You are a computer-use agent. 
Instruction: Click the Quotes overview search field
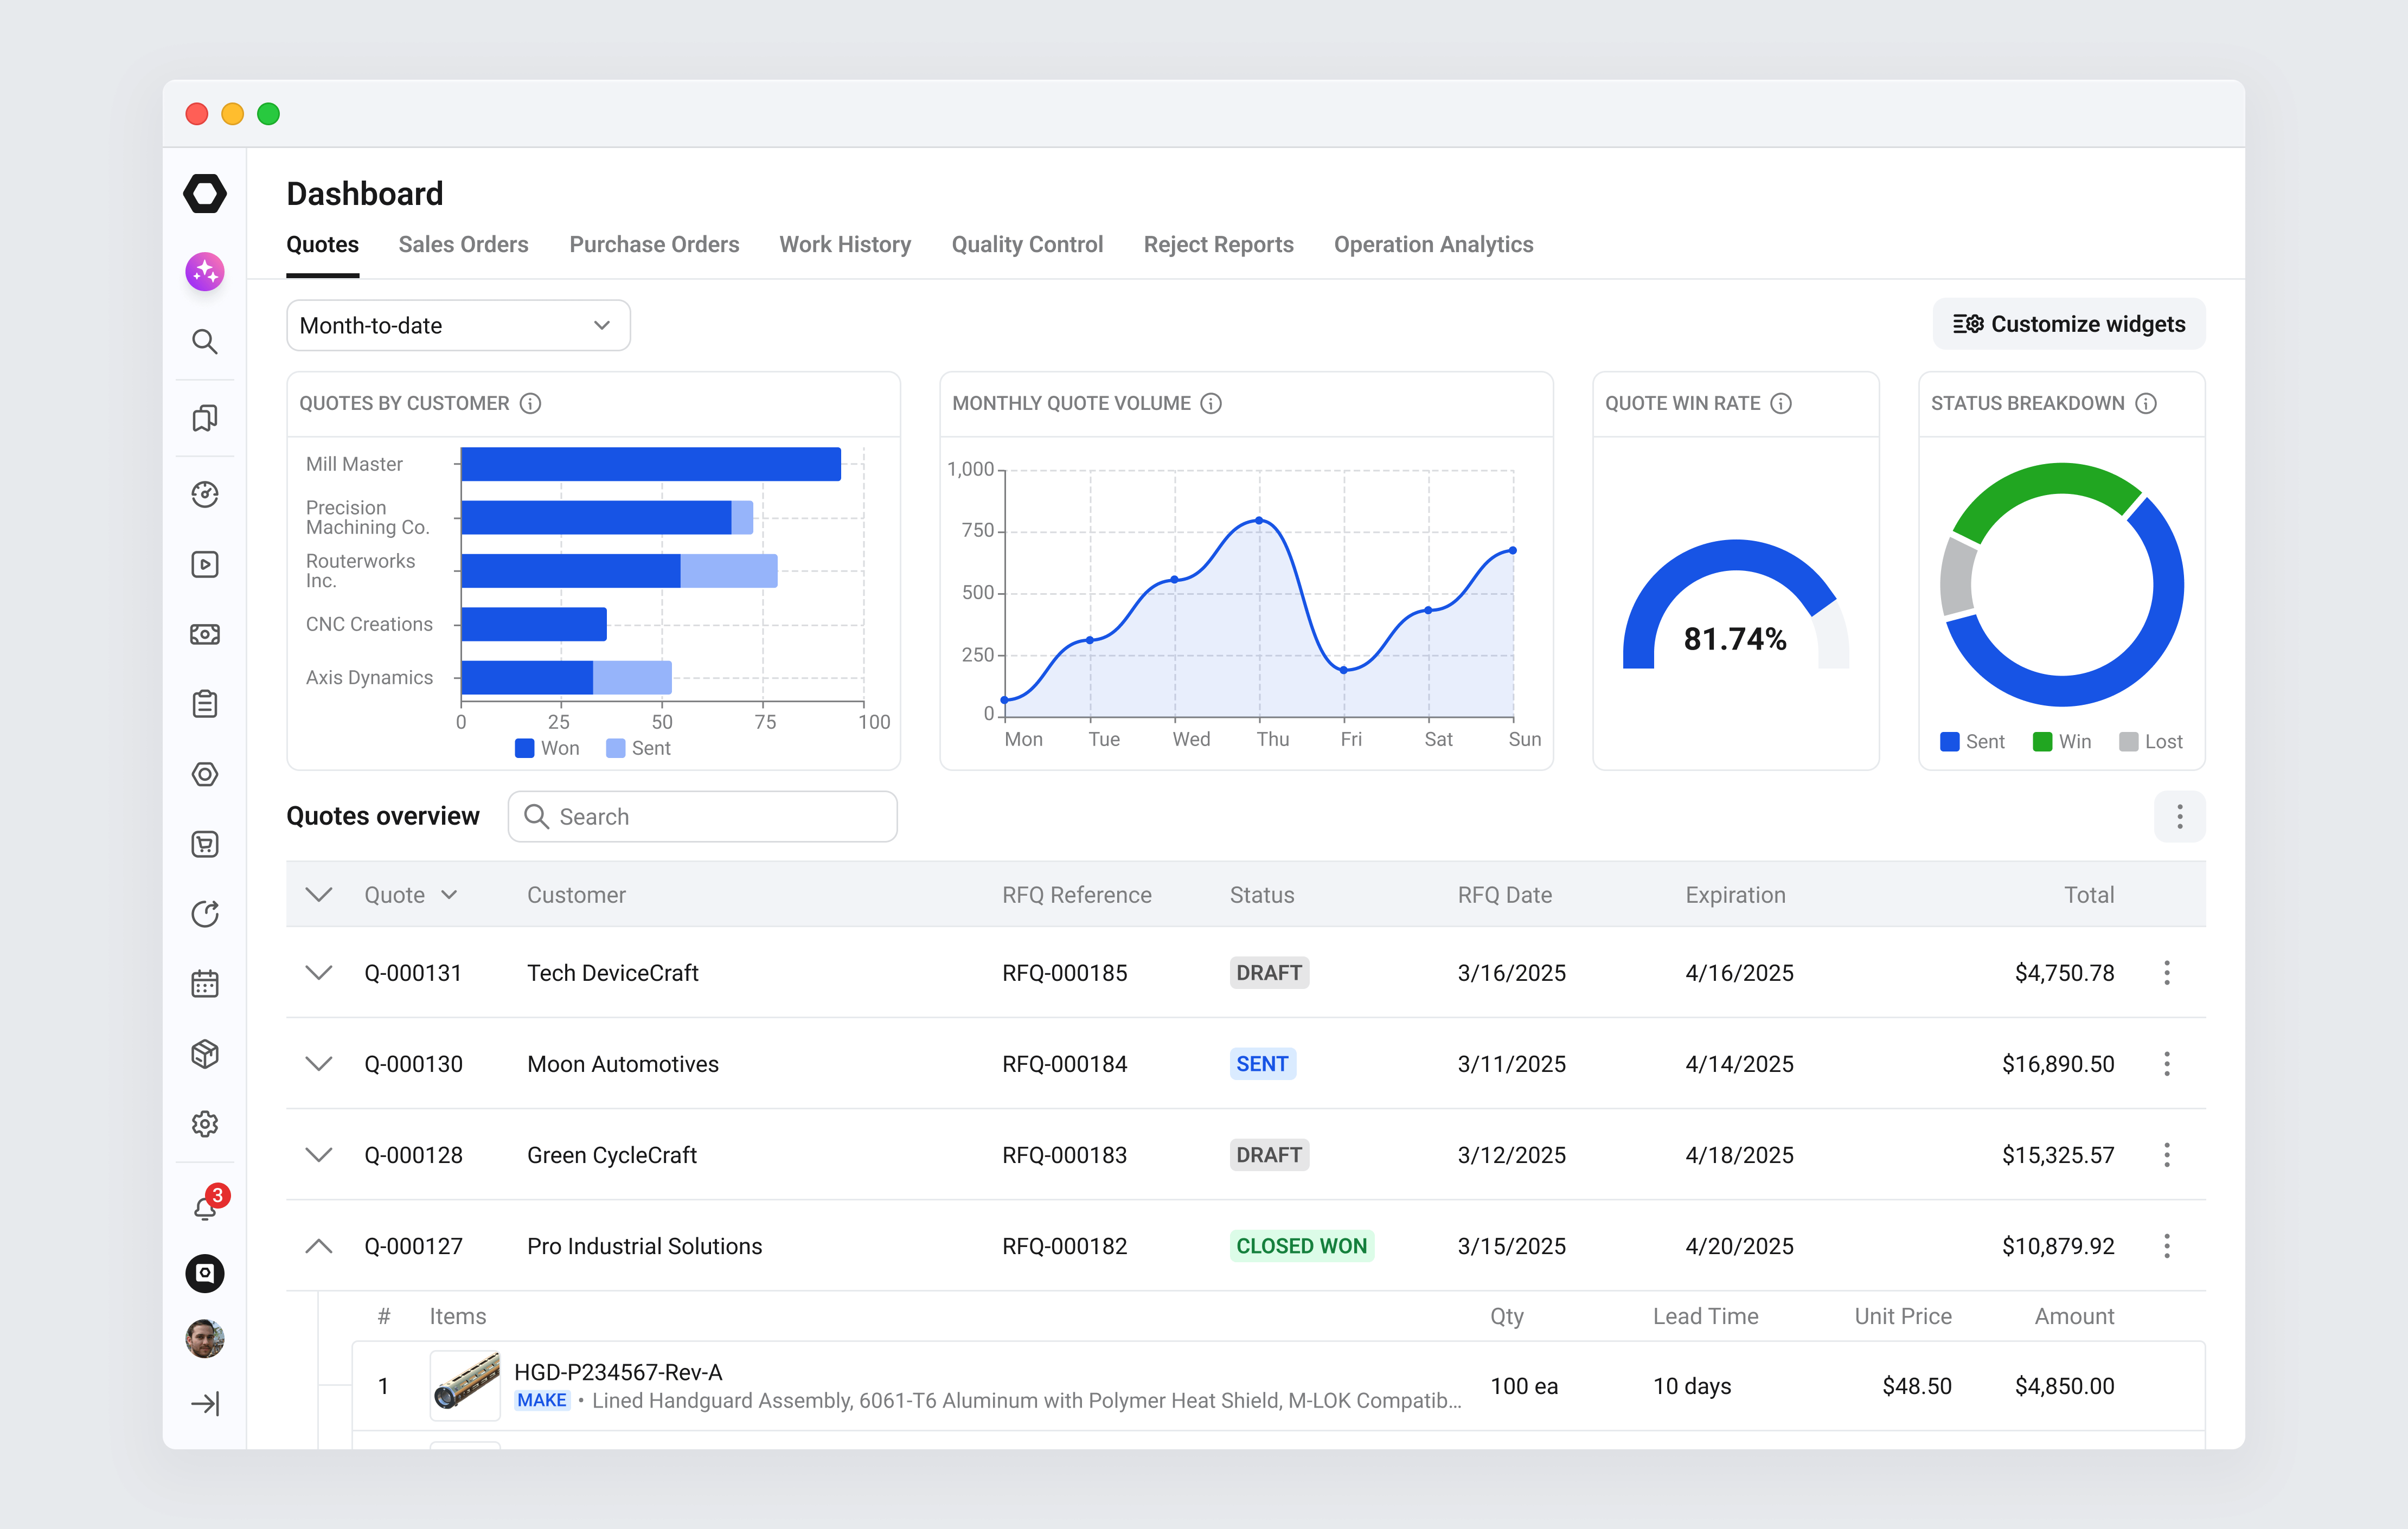[x=702, y=817]
